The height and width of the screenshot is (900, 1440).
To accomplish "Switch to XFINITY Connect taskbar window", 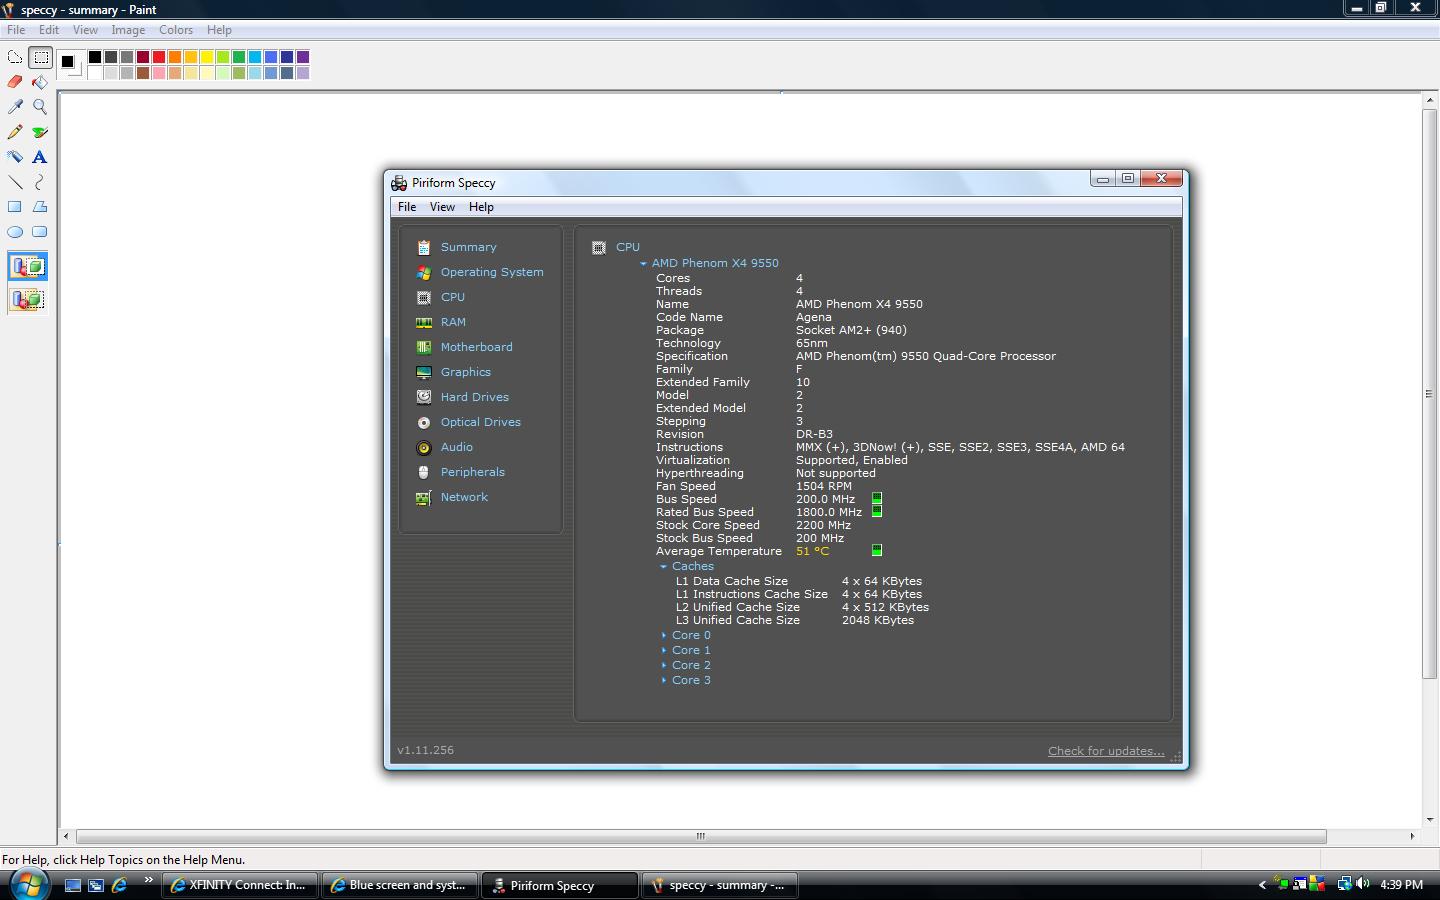I will click(x=240, y=885).
